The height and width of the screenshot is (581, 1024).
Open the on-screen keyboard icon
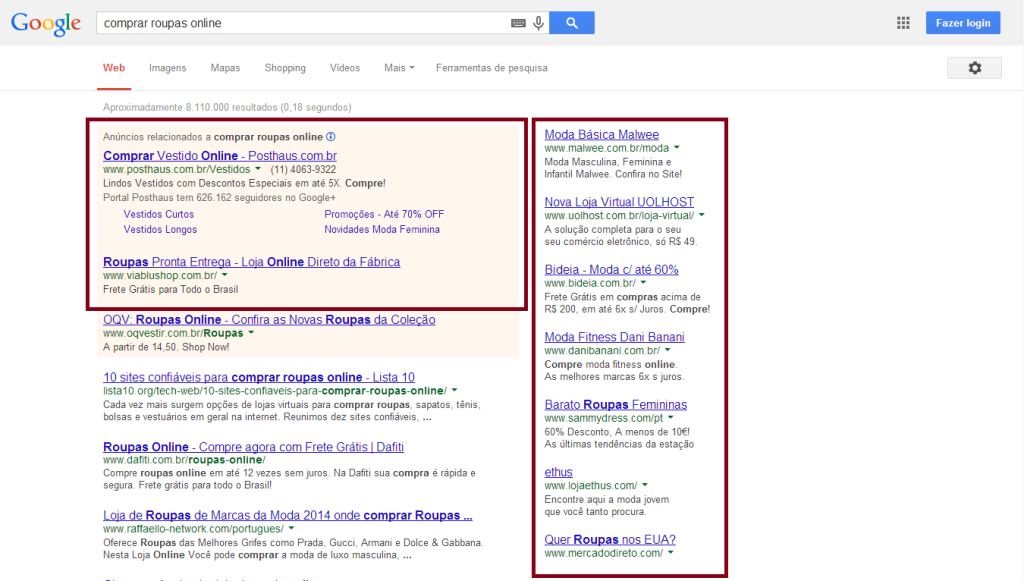[x=518, y=23]
